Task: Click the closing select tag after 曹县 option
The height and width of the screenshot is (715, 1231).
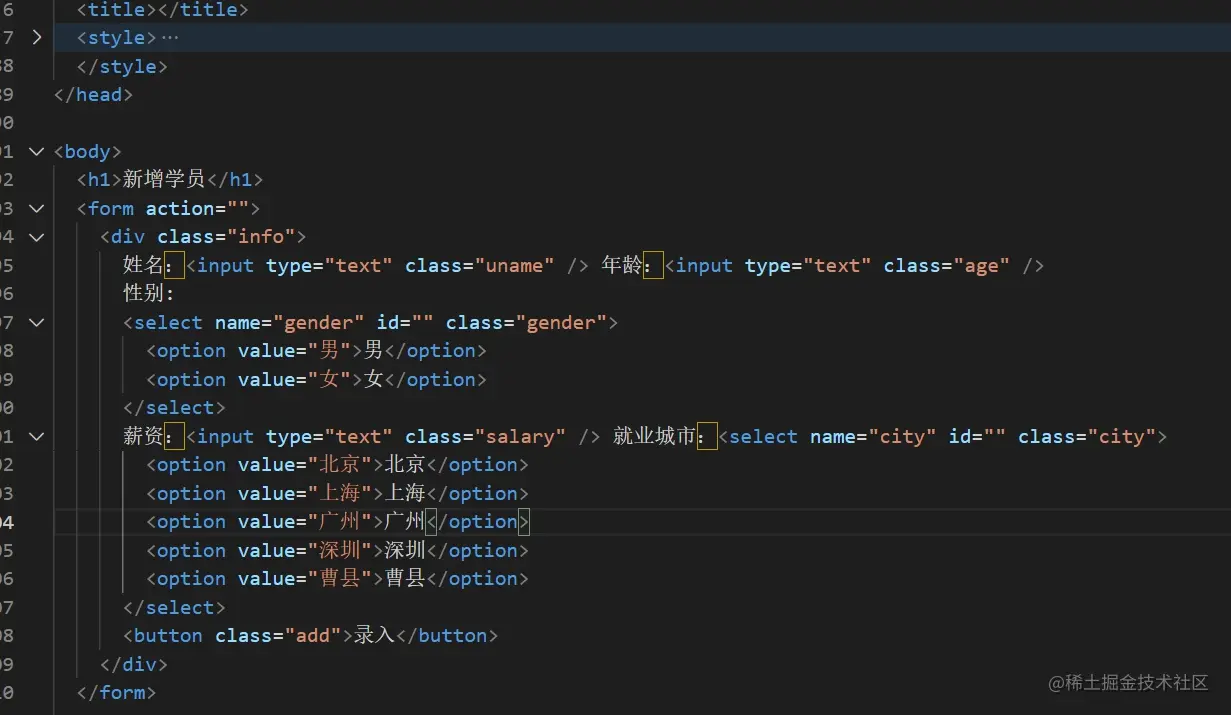Action: tap(174, 608)
